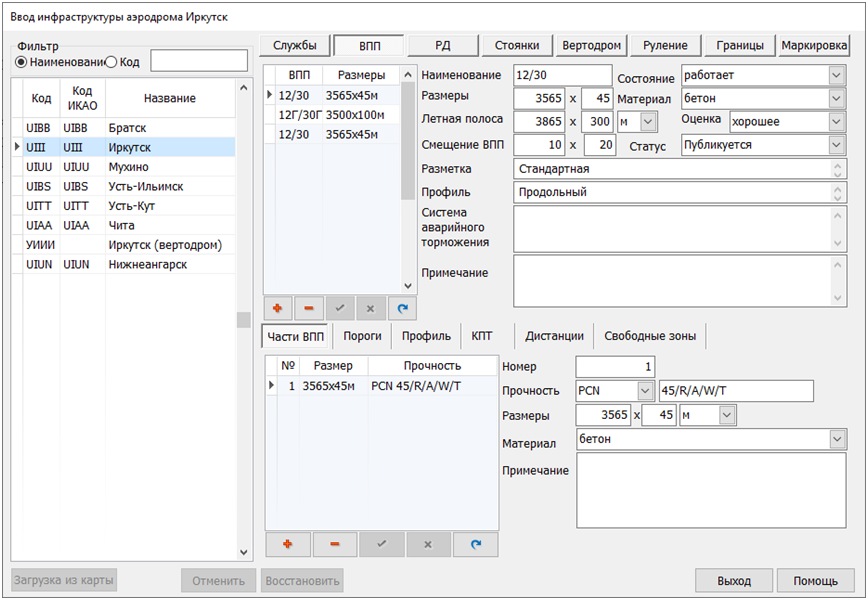Viewport: 868px width, 600px height.
Task: Click the Помощь button
Action: point(816,581)
